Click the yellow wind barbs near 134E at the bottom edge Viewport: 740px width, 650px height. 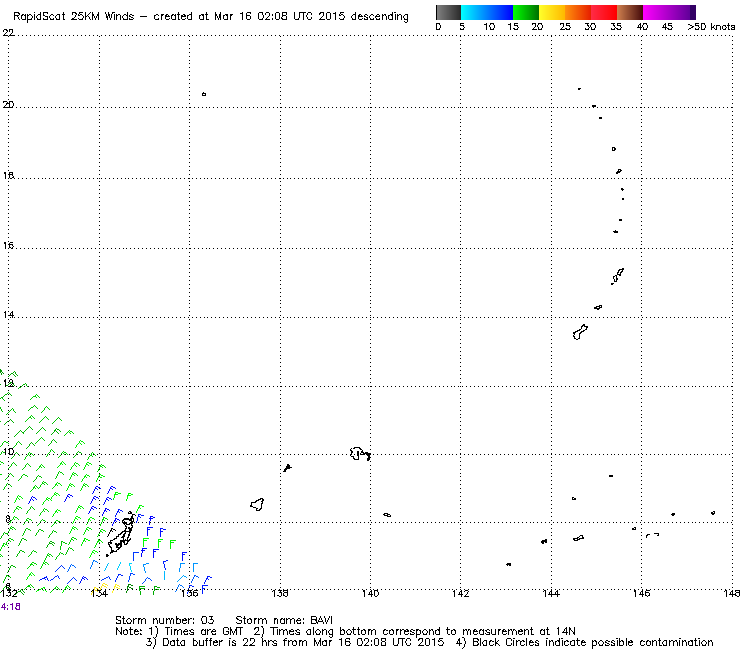click(x=104, y=588)
